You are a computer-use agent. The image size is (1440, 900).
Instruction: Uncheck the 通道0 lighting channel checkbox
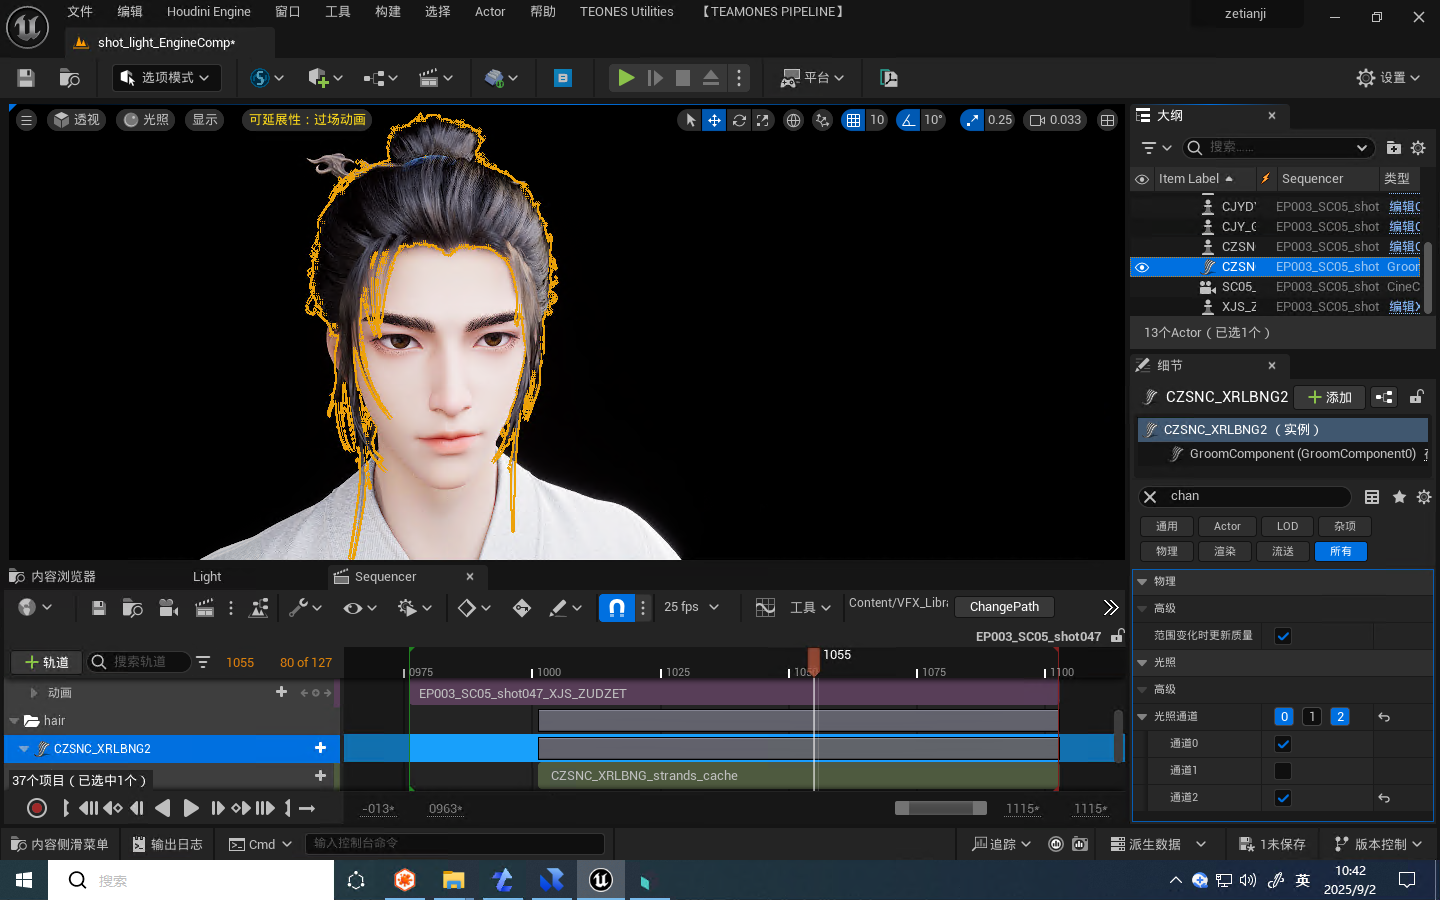pos(1283,744)
